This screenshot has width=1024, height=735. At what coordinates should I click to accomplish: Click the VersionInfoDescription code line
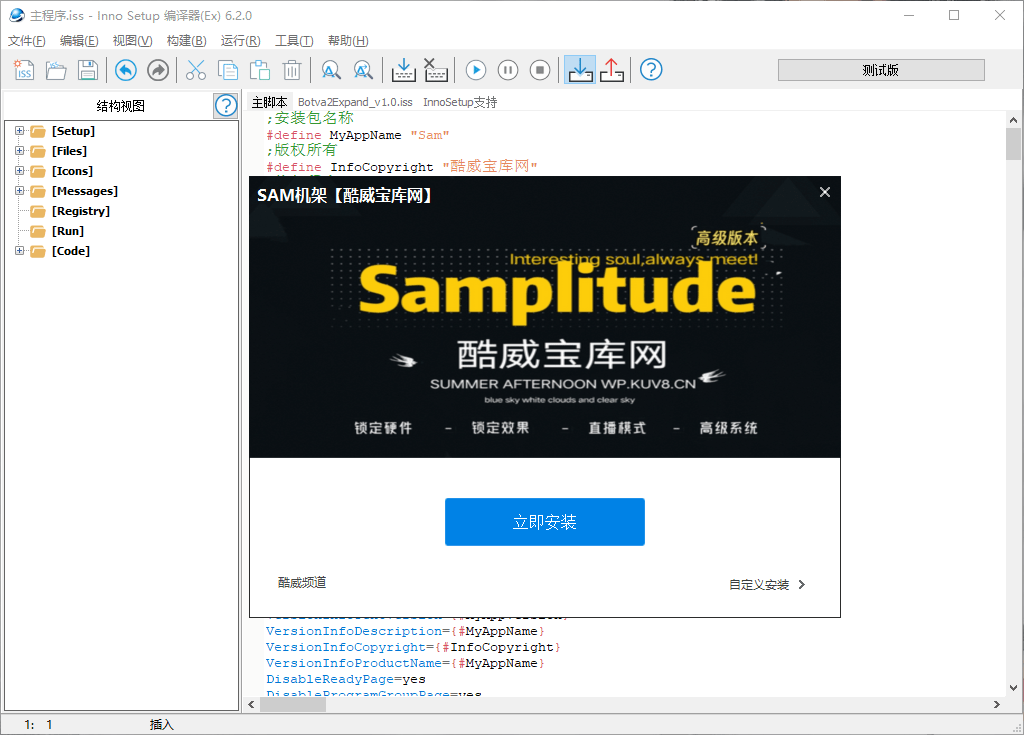click(x=405, y=631)
